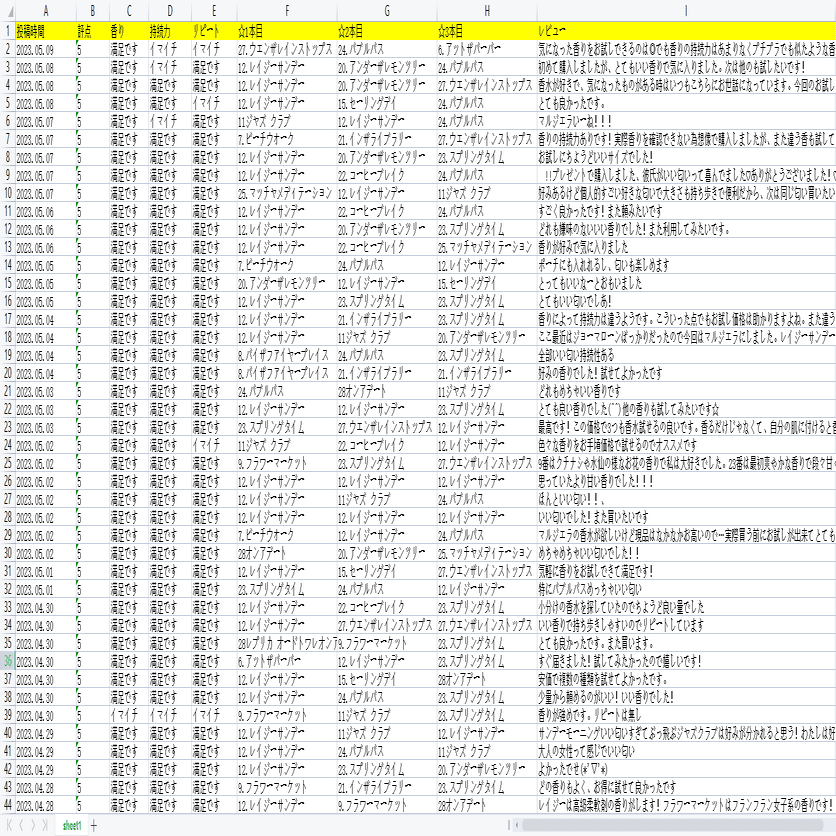Select the date cell '2023.05.09' in row 2

click(x=46, y=50)
